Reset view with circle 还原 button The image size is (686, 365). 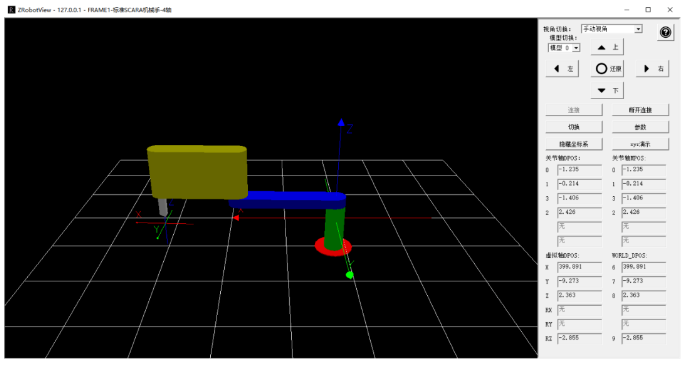click(607, 69)
